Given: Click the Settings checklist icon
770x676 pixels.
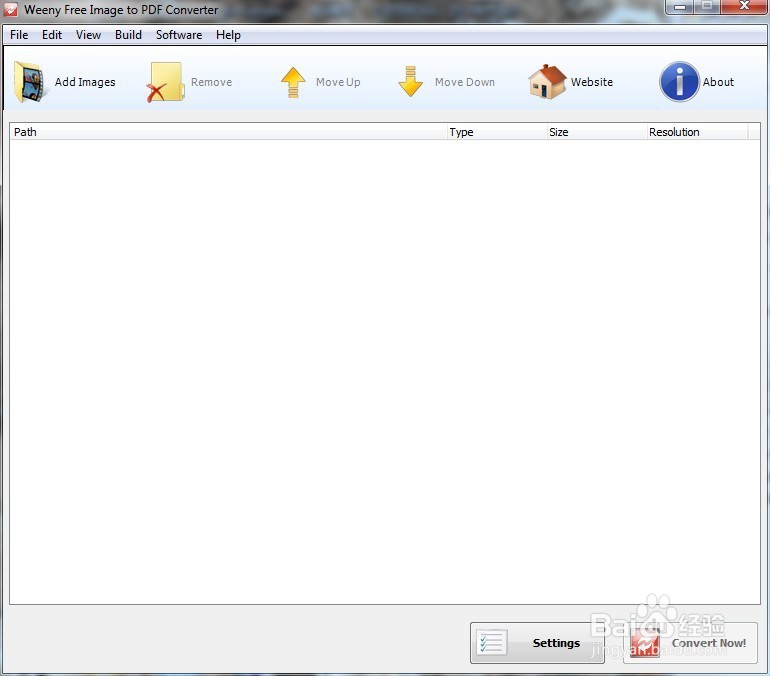Looking at the screenshot, I should tap(492, 643).
